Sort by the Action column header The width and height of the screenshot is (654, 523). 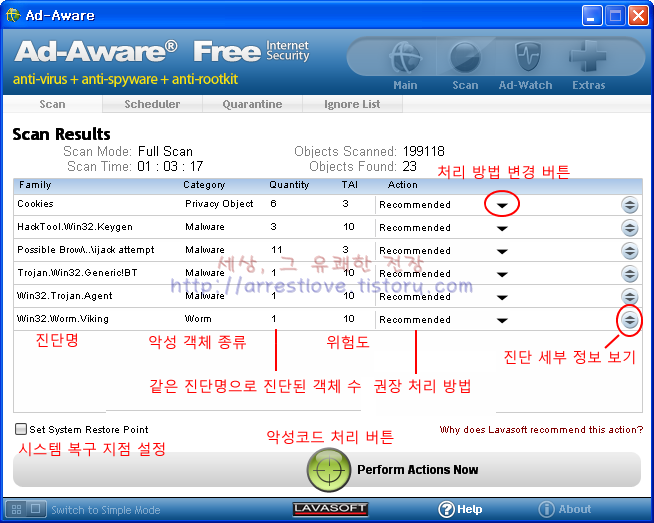click(402, 184)
